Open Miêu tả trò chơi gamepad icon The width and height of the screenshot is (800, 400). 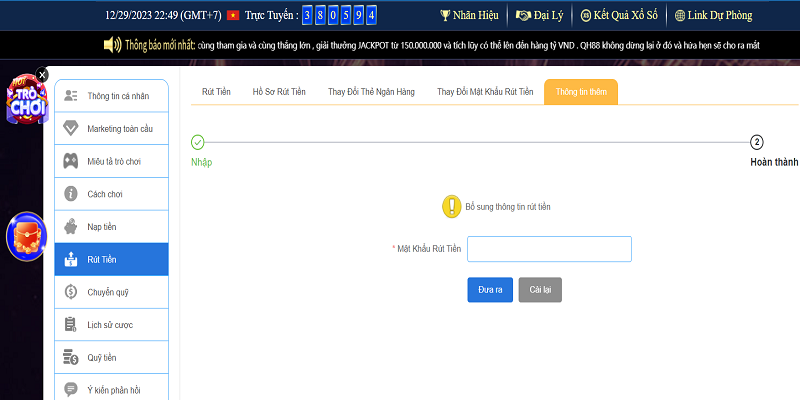(x=71, y=161)
